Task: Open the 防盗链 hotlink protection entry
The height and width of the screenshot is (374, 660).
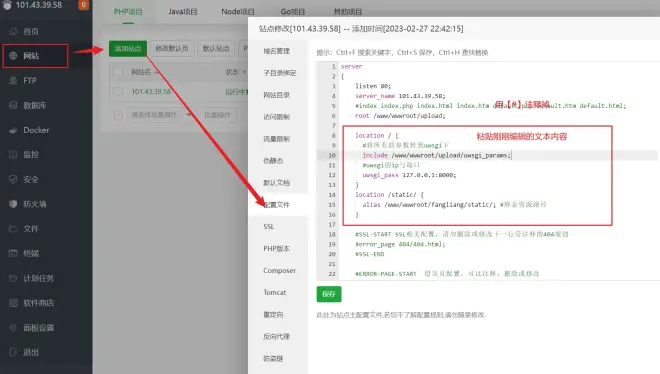Action: pyautogui.click(x=273, y=358)
